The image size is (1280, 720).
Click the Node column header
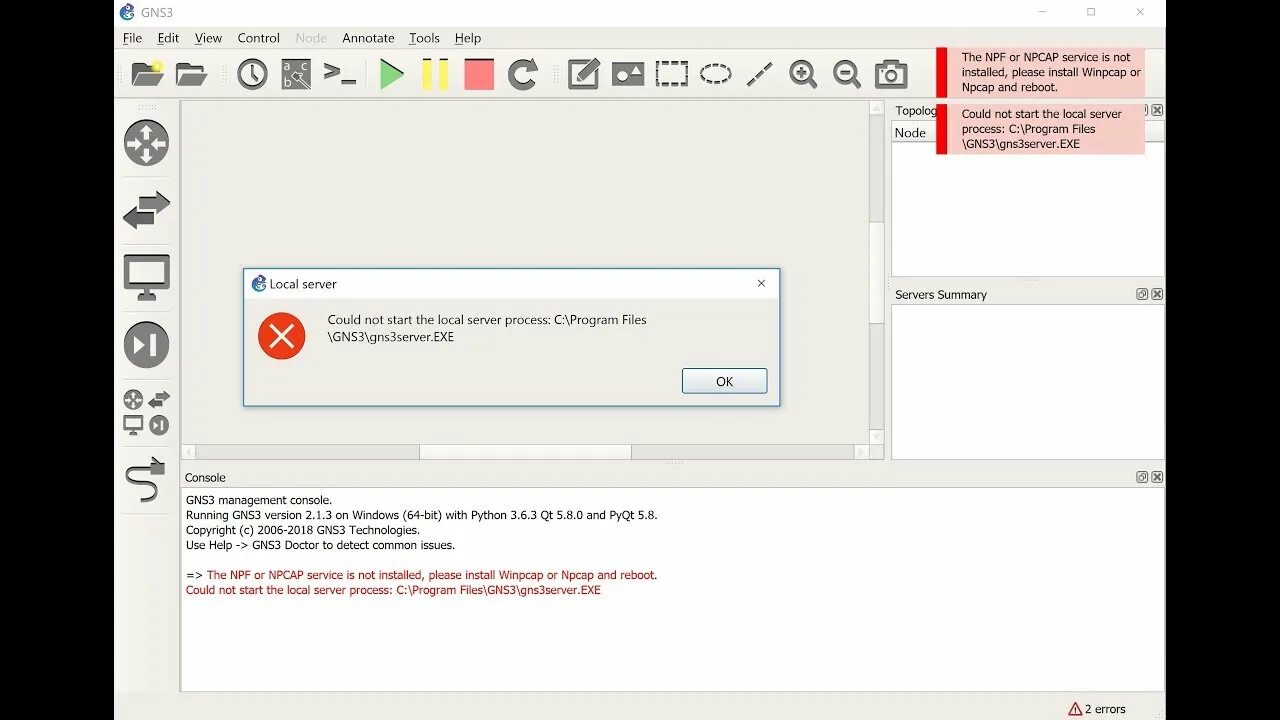tap(913, 132)
